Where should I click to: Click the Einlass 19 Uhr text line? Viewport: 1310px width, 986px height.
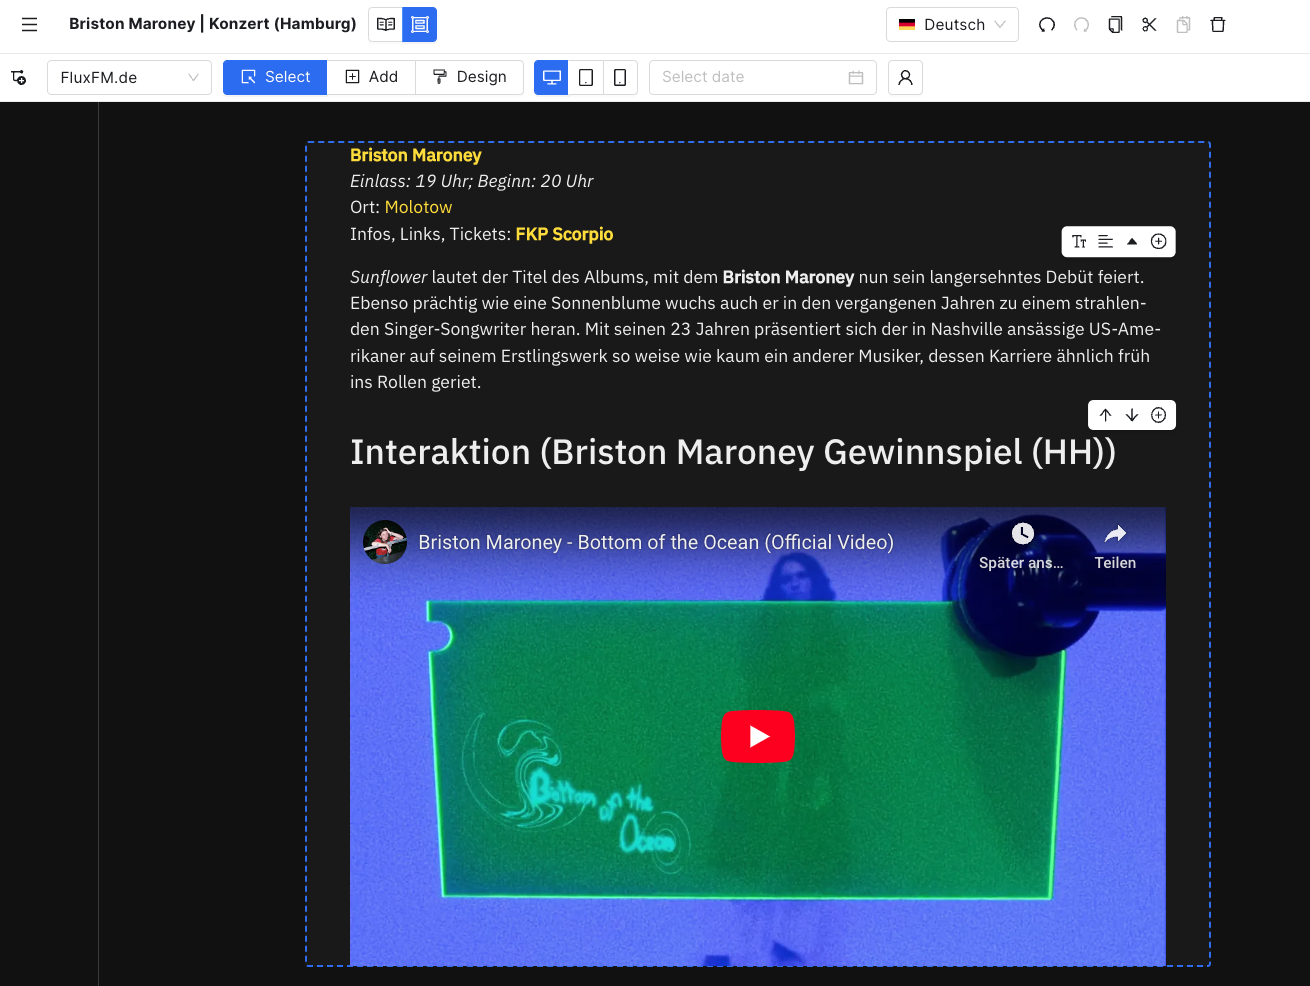(x=471, y=181)
